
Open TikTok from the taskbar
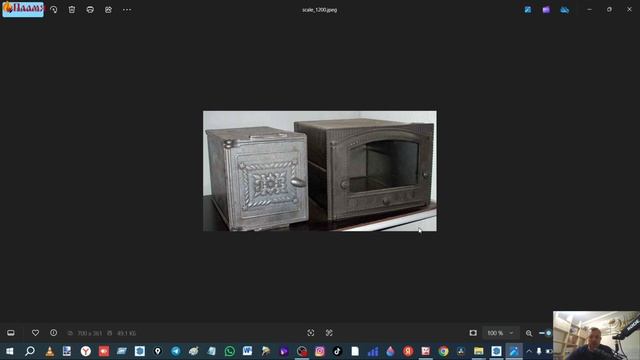337,351
